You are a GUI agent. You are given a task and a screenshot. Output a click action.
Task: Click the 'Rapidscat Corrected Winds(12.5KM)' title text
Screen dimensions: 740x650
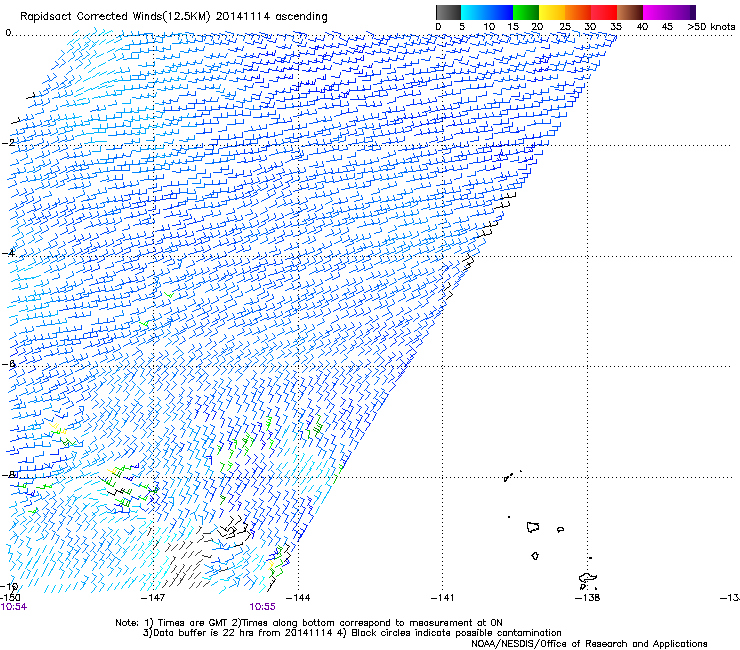click(115, 17)
